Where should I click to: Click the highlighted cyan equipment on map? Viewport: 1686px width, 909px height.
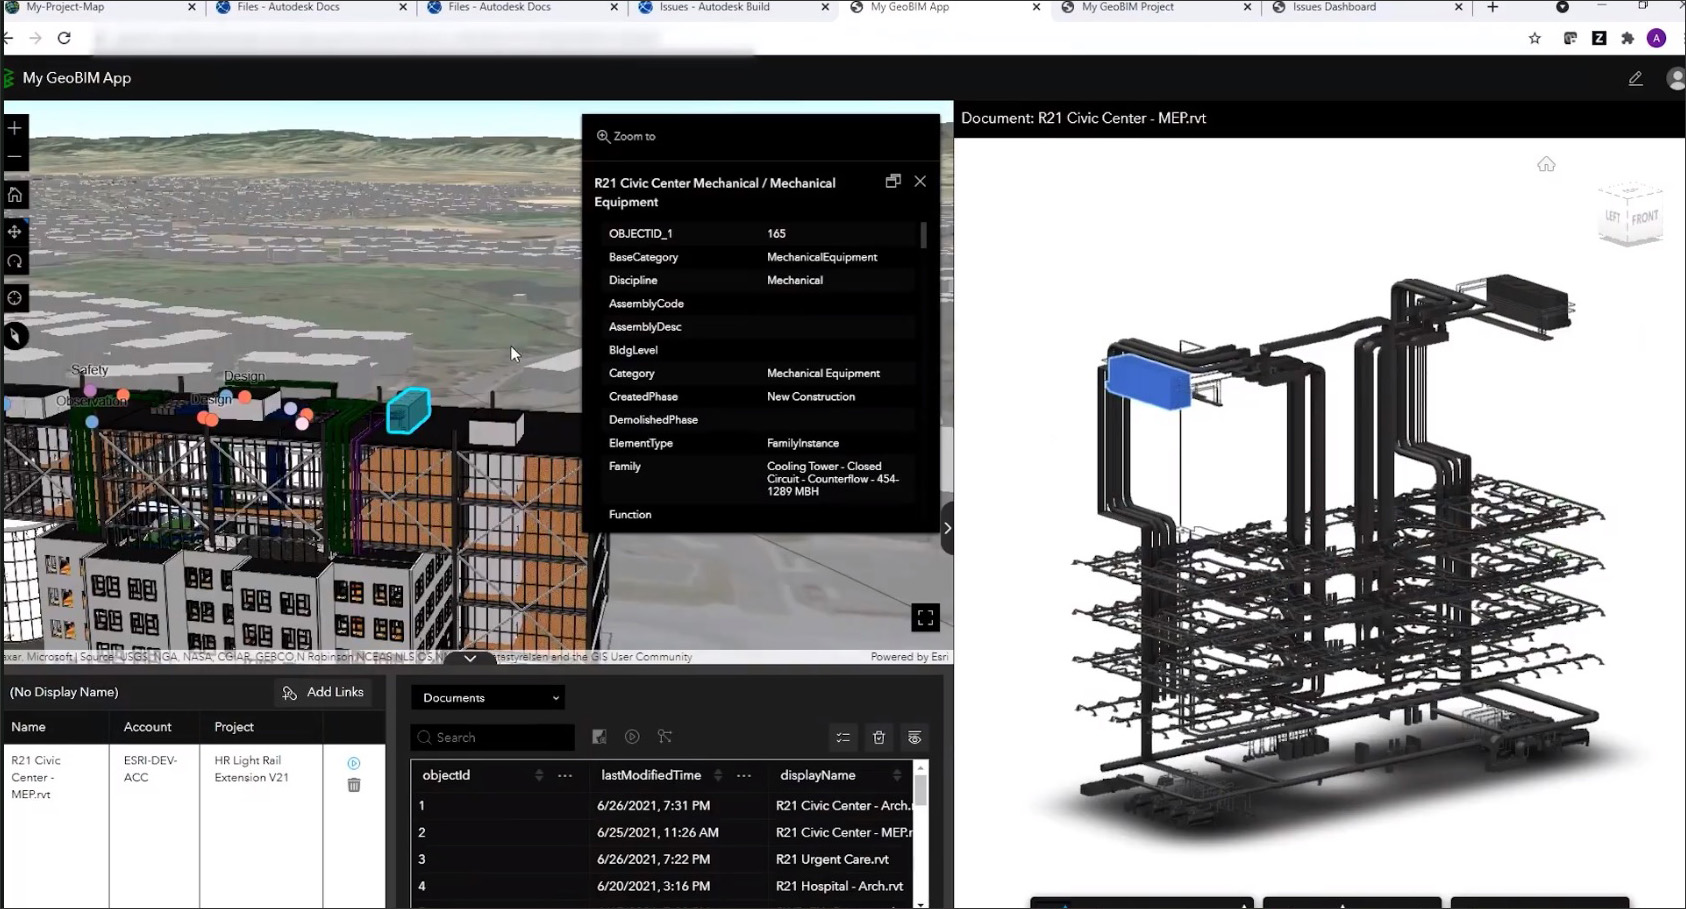pyautogui.click(x=408, y=411)
